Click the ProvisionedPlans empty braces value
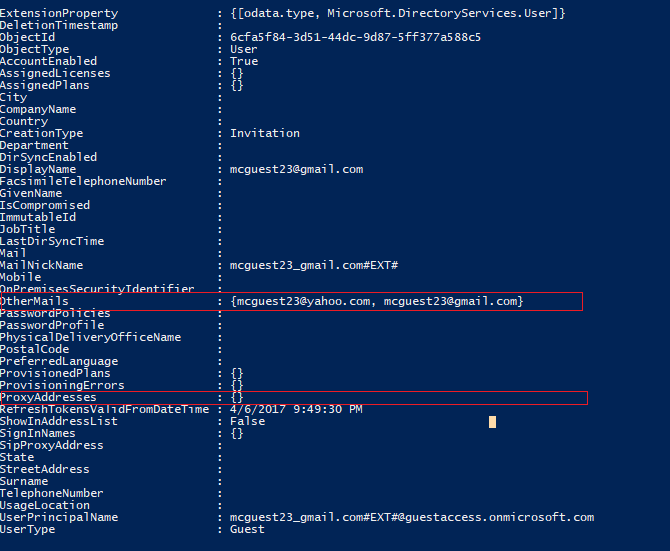This screenshot has width=670, height=551. pos(237,373)
